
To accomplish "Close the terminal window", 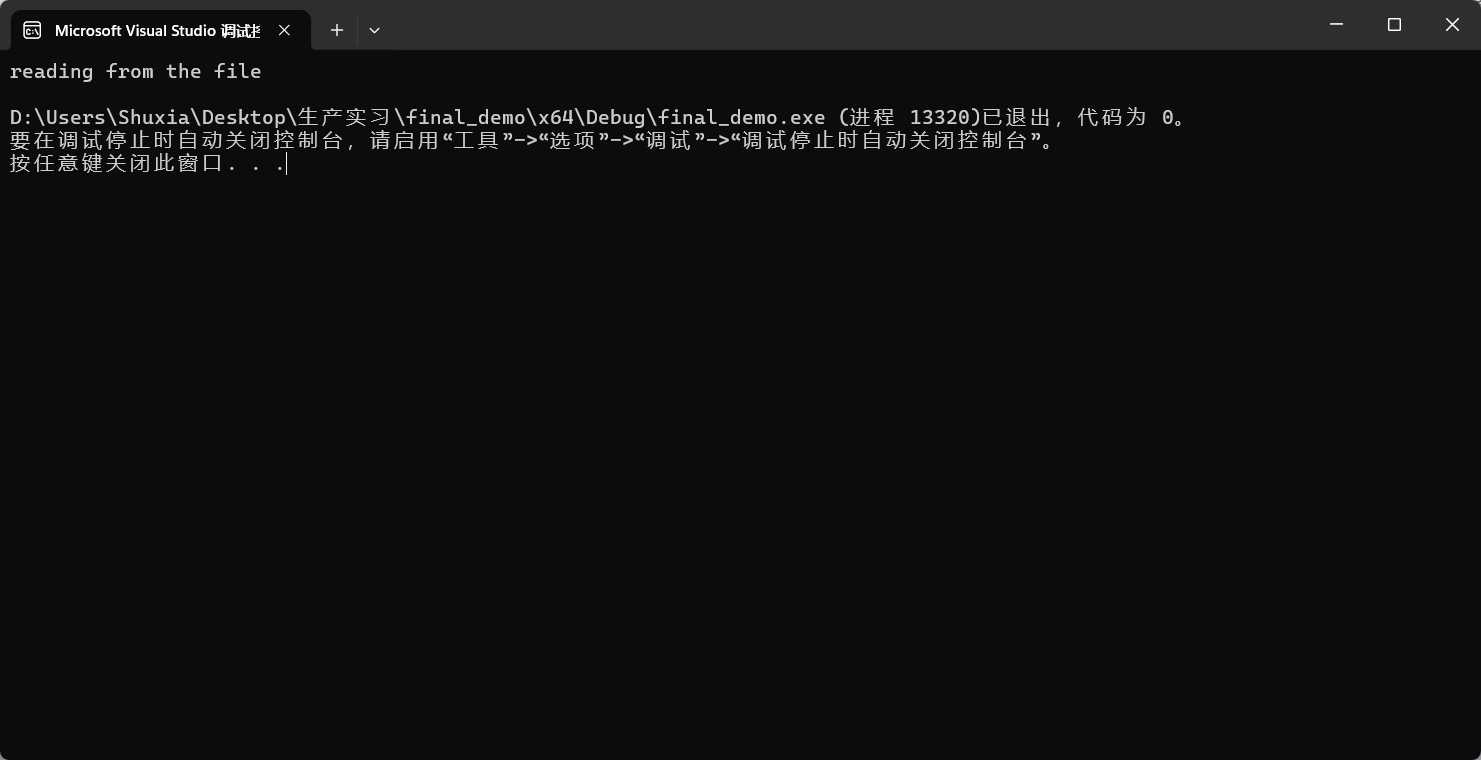I will (x=1452, y=24).
